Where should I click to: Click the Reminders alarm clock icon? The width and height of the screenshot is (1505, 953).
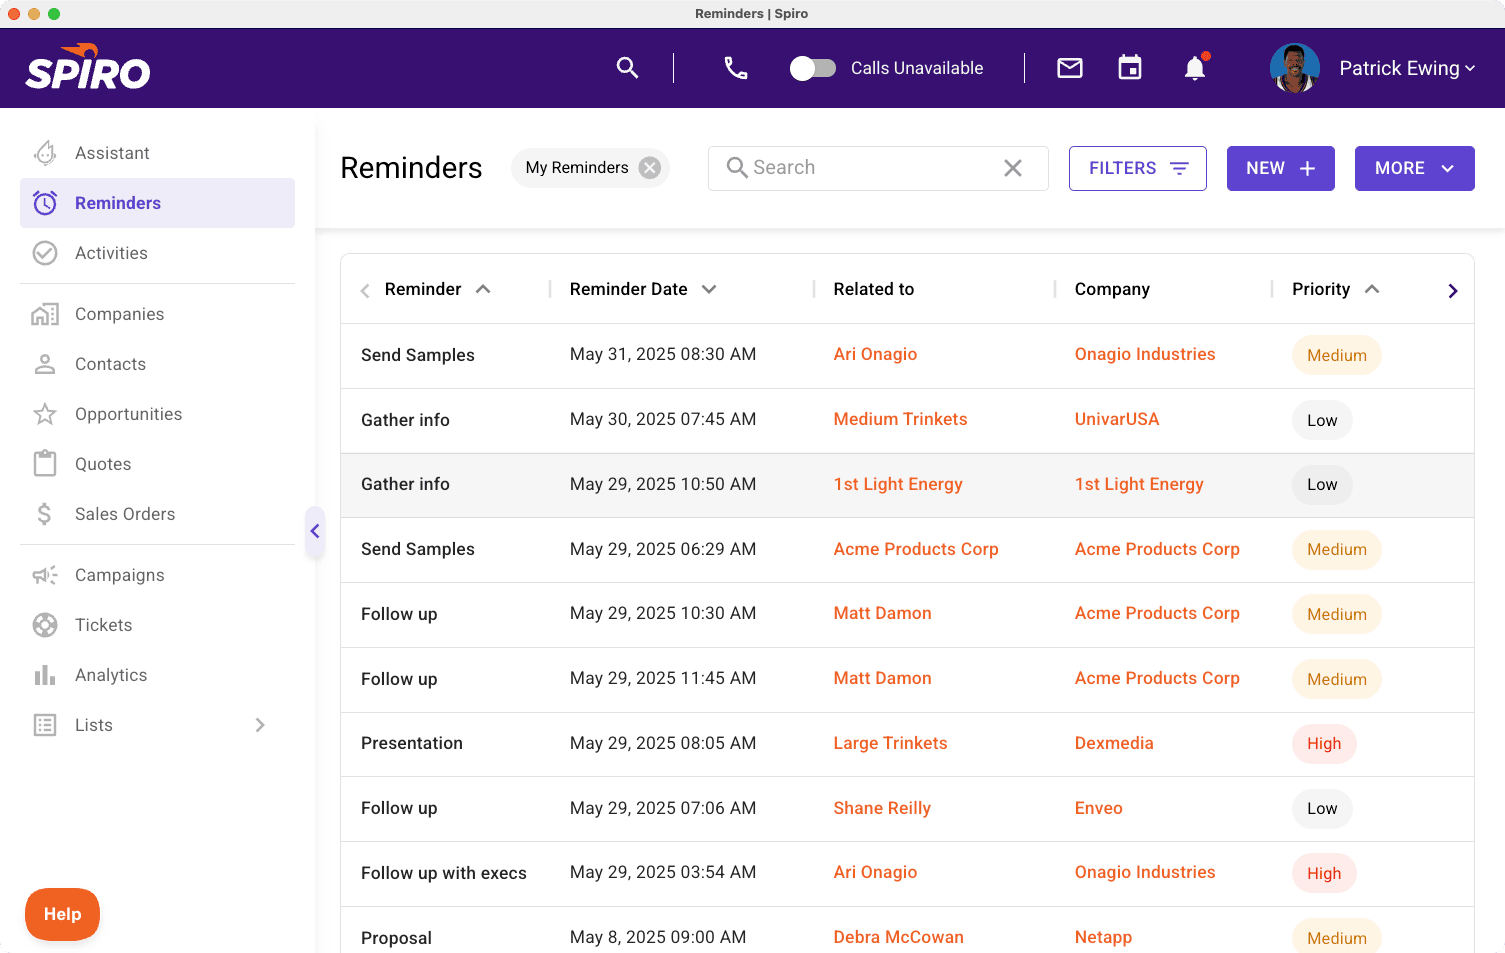45,203
